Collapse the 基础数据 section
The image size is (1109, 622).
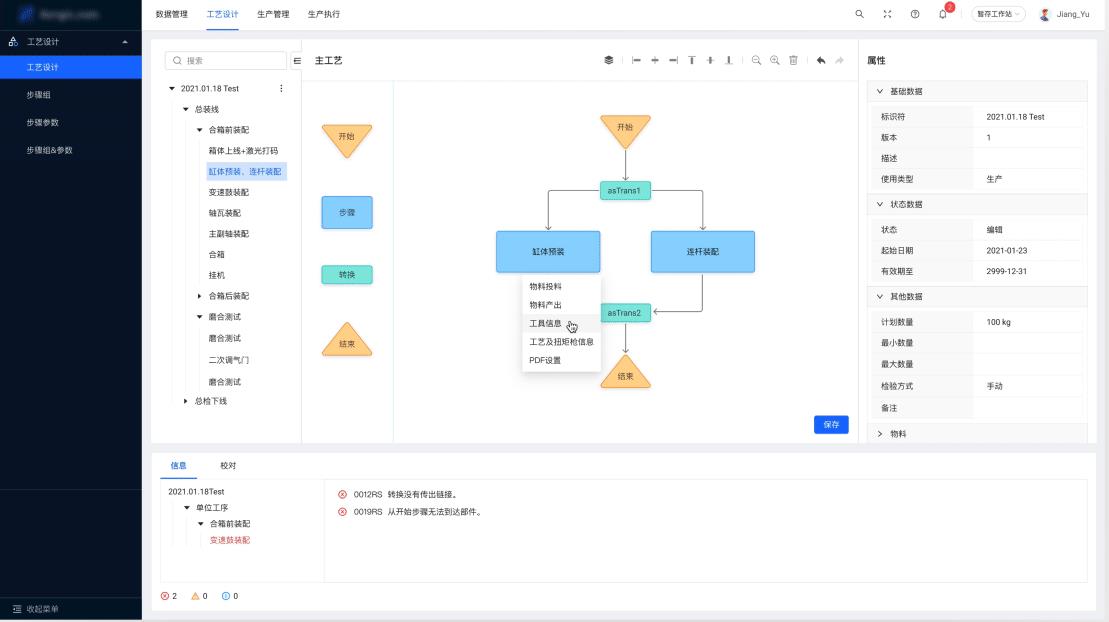click(880, 91)
